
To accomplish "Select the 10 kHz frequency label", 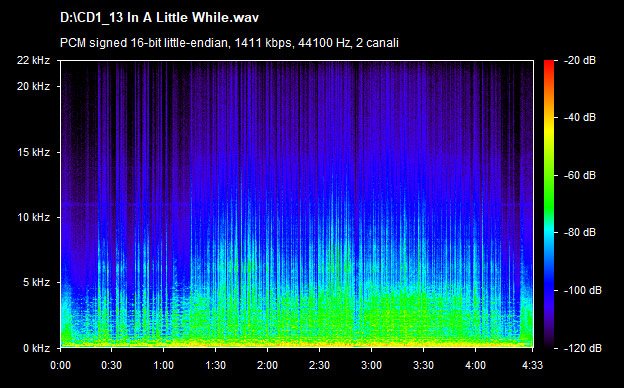I will 33,217.
